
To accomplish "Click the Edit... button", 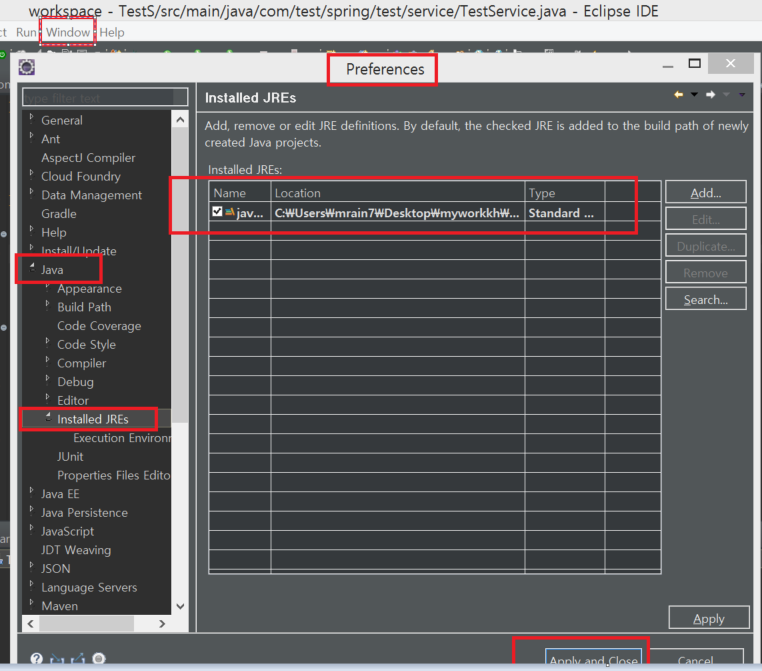I will (x=706, y=219).
